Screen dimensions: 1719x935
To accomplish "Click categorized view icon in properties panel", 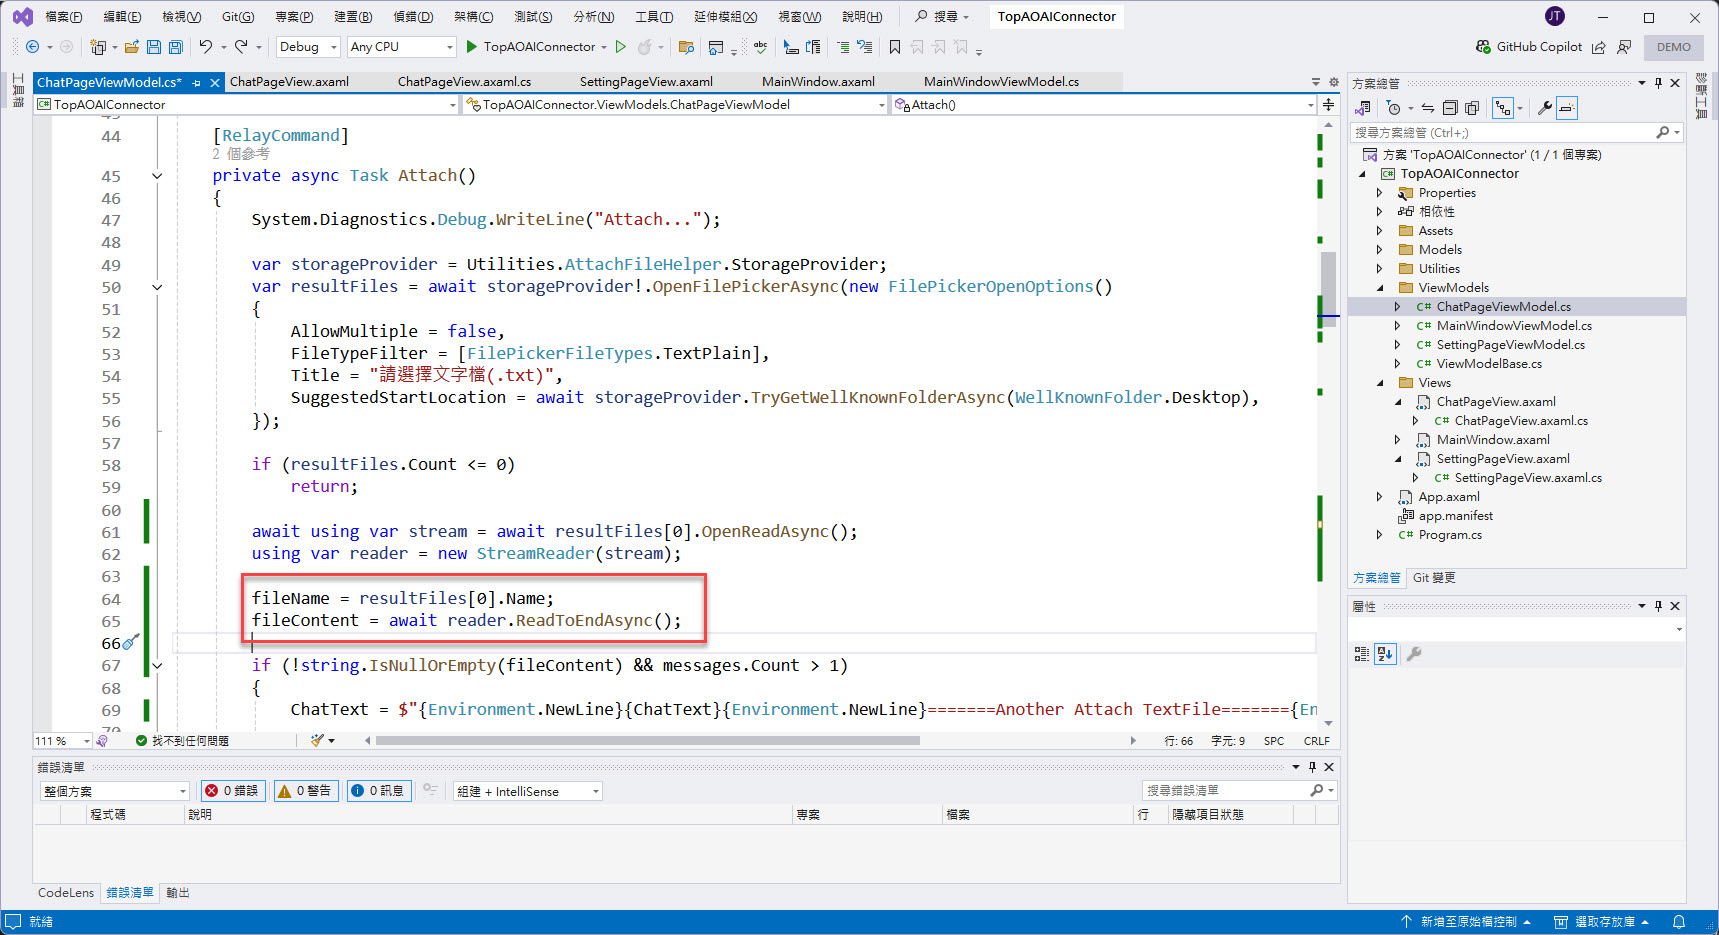I will click(x=1362, y=654).
